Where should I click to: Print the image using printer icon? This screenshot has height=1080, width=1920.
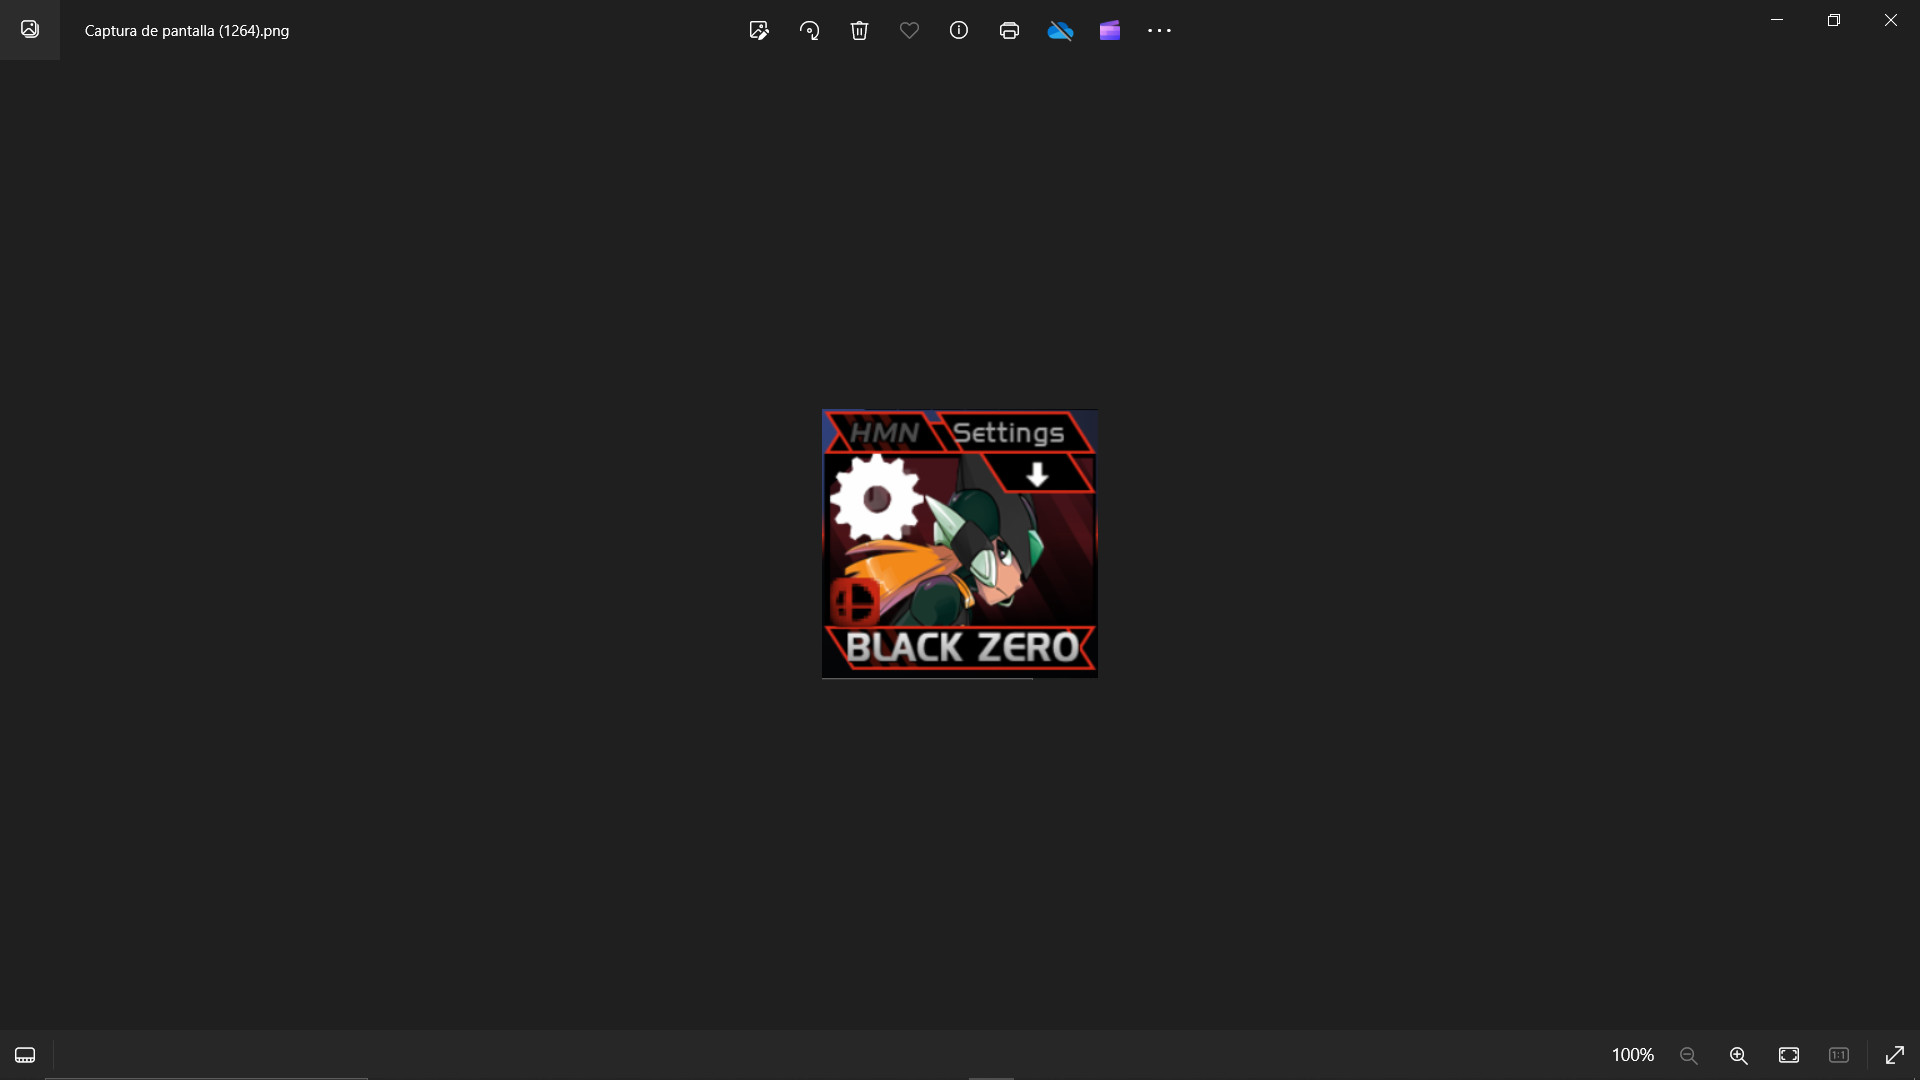point(1009,31)
